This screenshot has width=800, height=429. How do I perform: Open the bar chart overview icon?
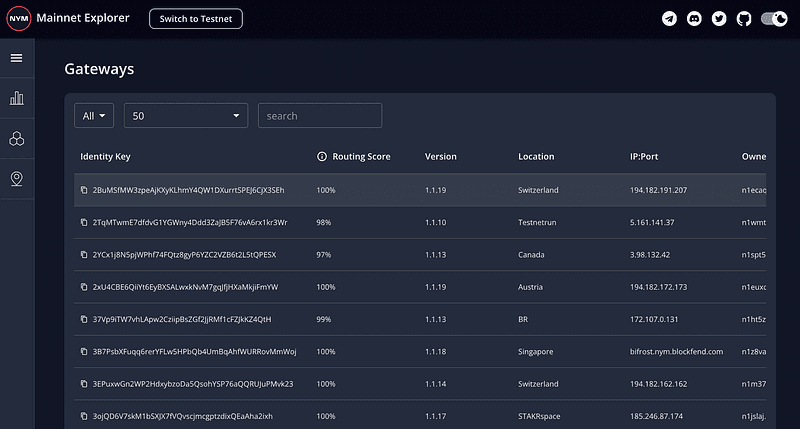point(17,98)
